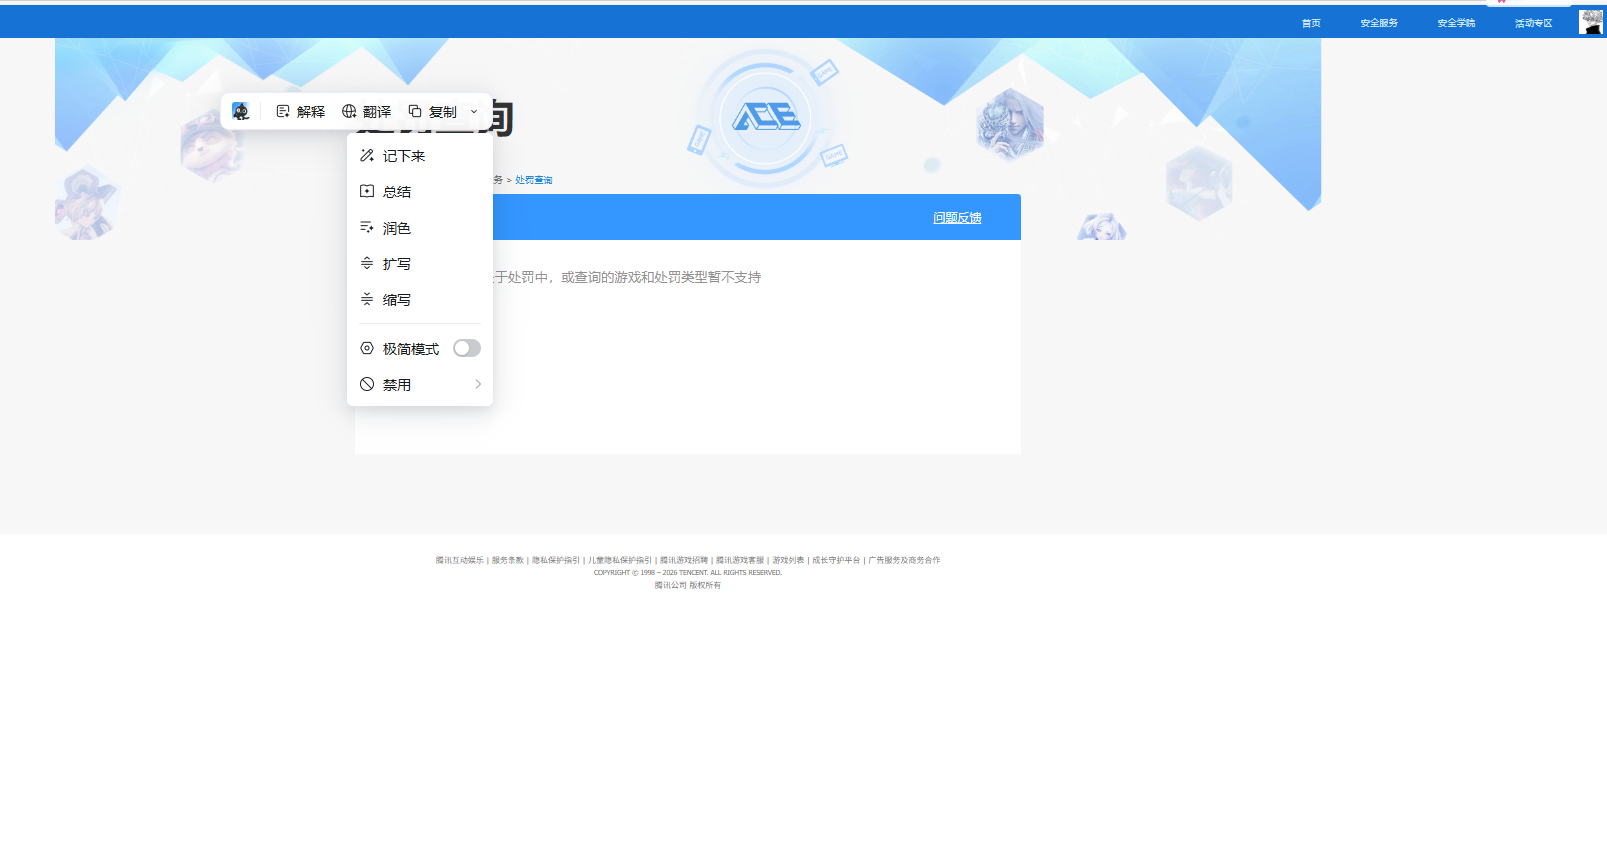This screenshot has width=1607, height=863.
Task: Collapse the floating toolbar dropdown chevron
Action: pyautogui.click(x=474, y=111)
